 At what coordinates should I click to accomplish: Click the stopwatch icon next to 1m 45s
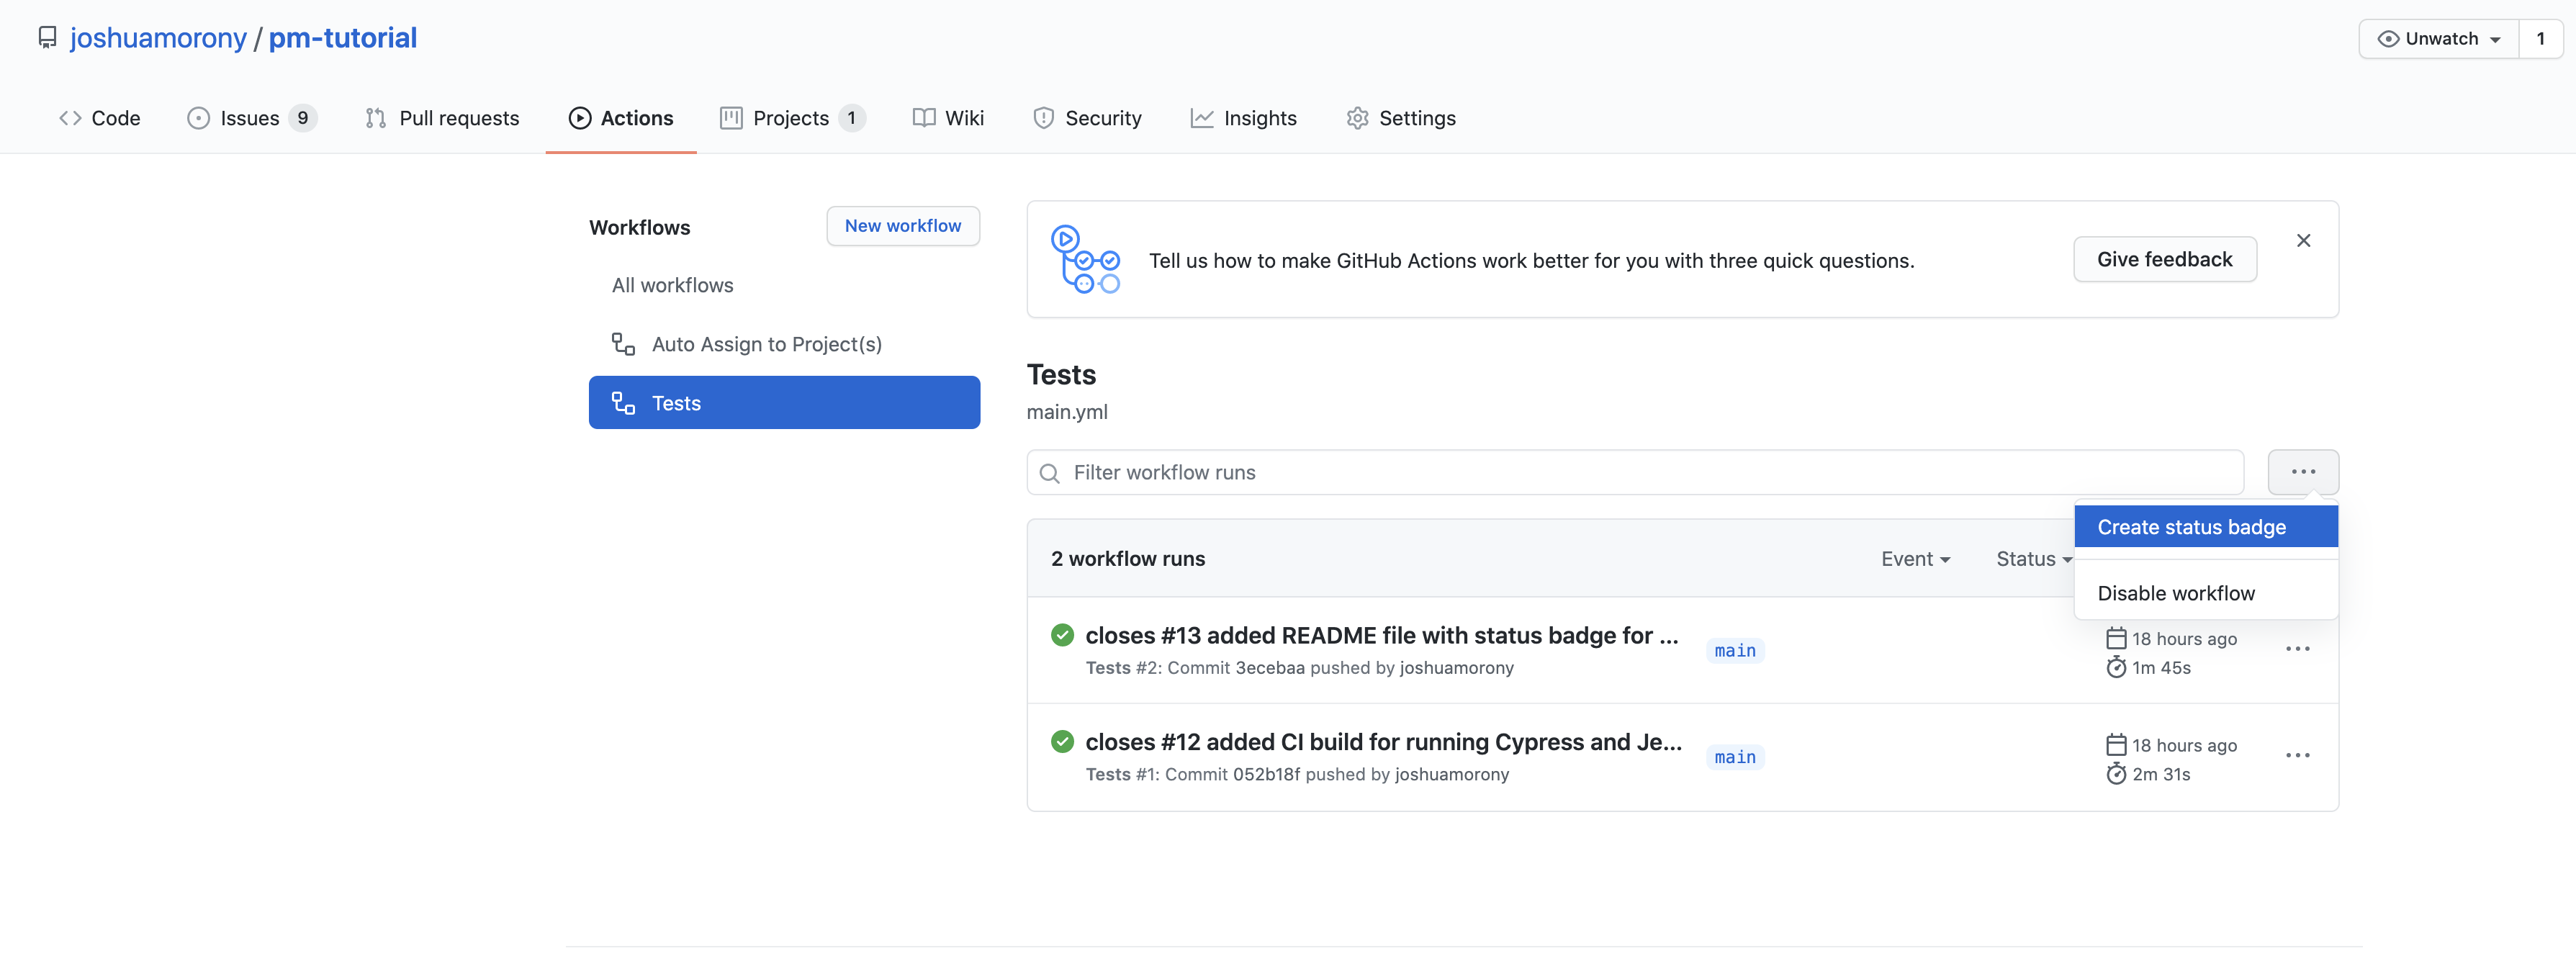coord(2116,667)
